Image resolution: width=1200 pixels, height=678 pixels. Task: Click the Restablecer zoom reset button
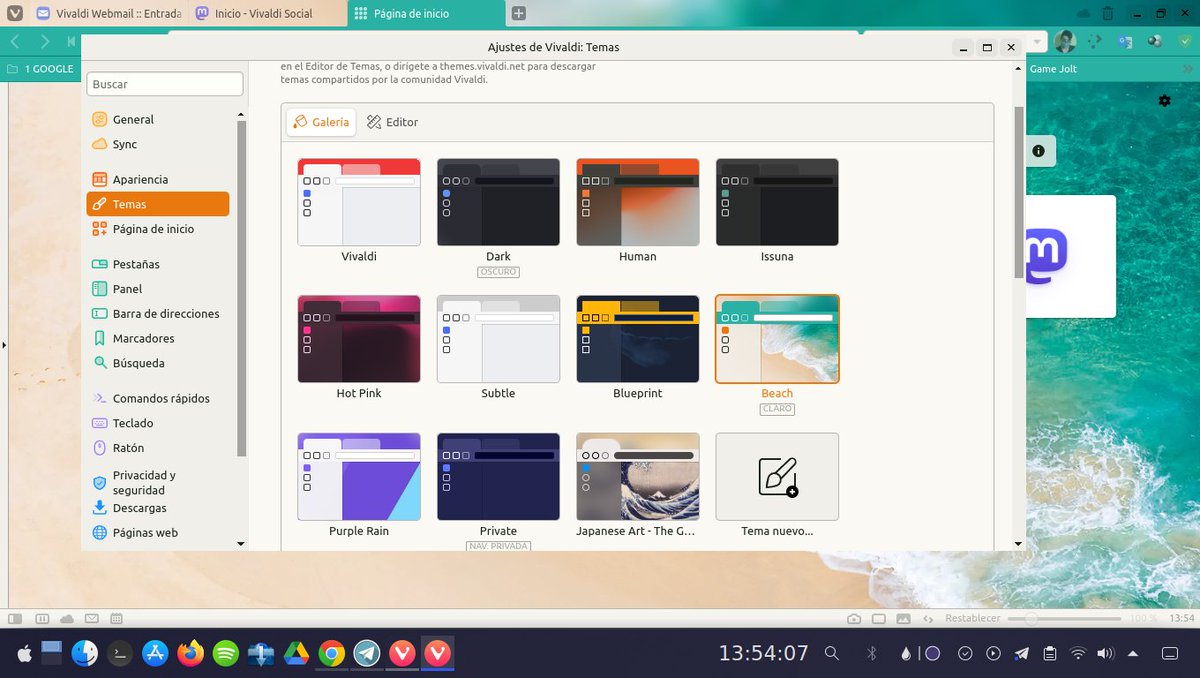pyautogui.click(x=972, y=618)
